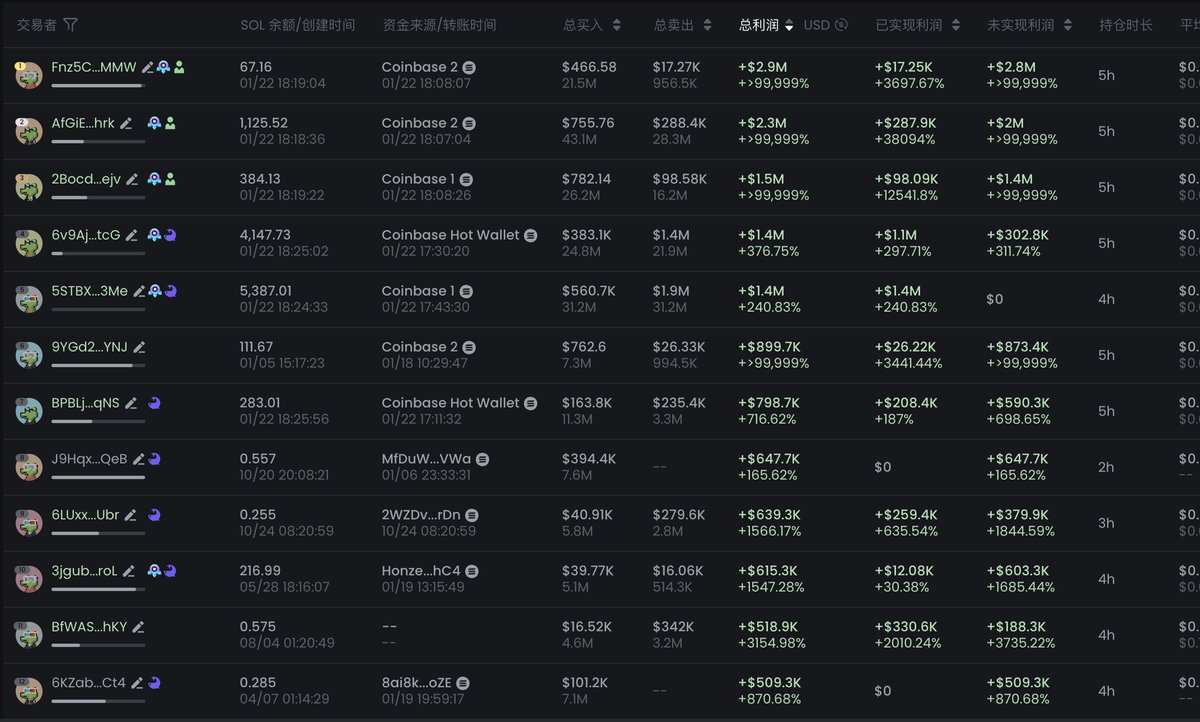Select total sold $342K cell
Screen dimensions: 1200x722
[x=673, y=627]
